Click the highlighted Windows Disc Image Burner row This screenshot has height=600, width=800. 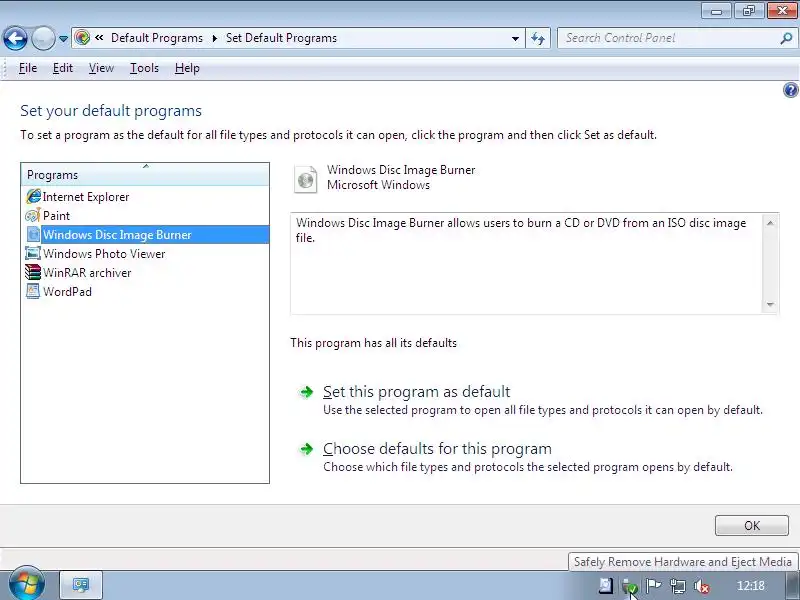pos(145,235)
